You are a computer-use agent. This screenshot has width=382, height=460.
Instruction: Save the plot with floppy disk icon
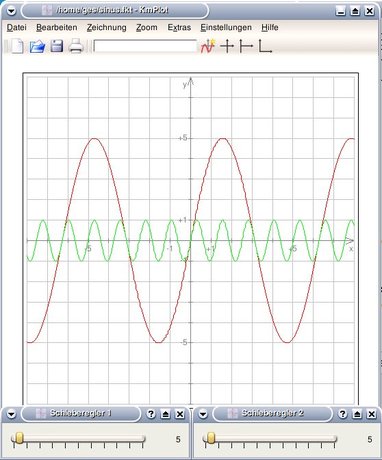(x=57, y=46)
